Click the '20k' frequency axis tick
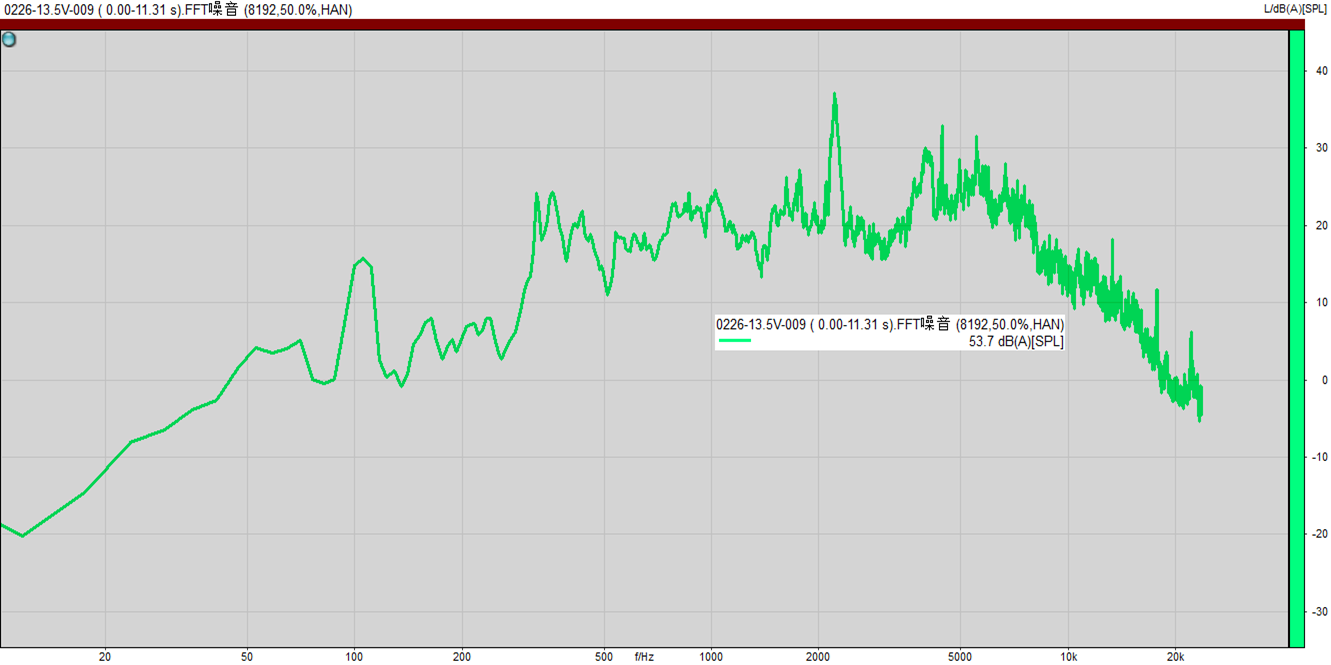The image size is (1331, 665). point(1175,657)
